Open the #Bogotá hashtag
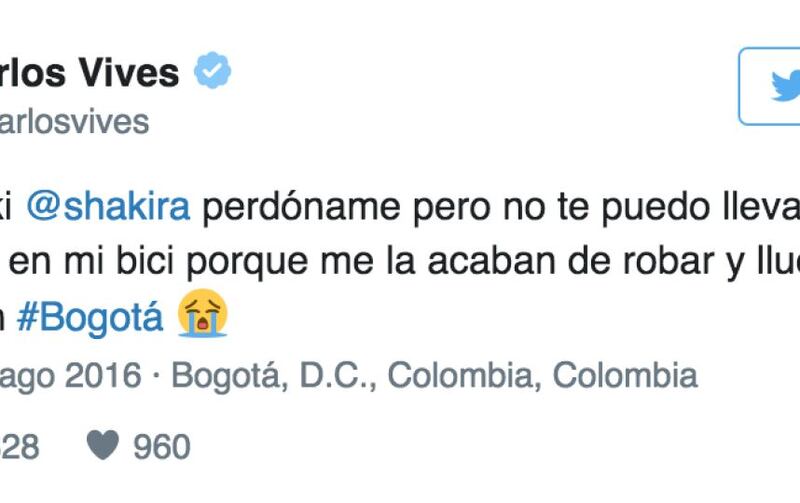Viewport: 800px width, 503px height. coord(90,317)
